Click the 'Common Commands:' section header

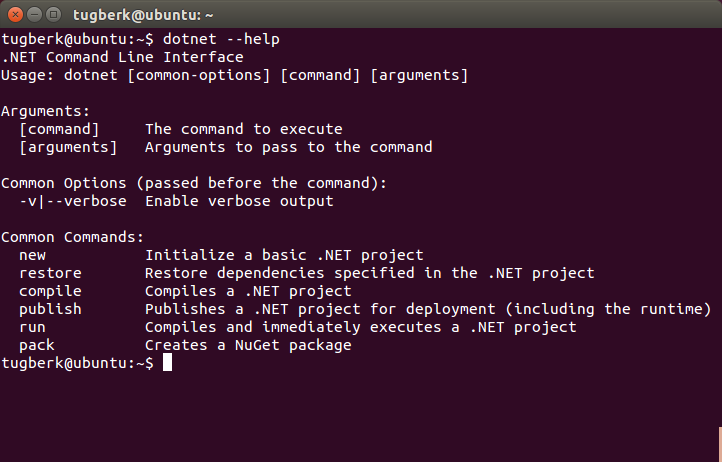[x=72, y=237]
